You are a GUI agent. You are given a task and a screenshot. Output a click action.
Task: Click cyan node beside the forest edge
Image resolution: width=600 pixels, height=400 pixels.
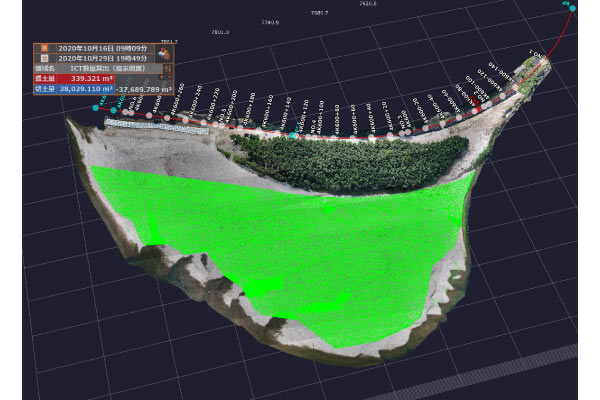tap(292, 134)
